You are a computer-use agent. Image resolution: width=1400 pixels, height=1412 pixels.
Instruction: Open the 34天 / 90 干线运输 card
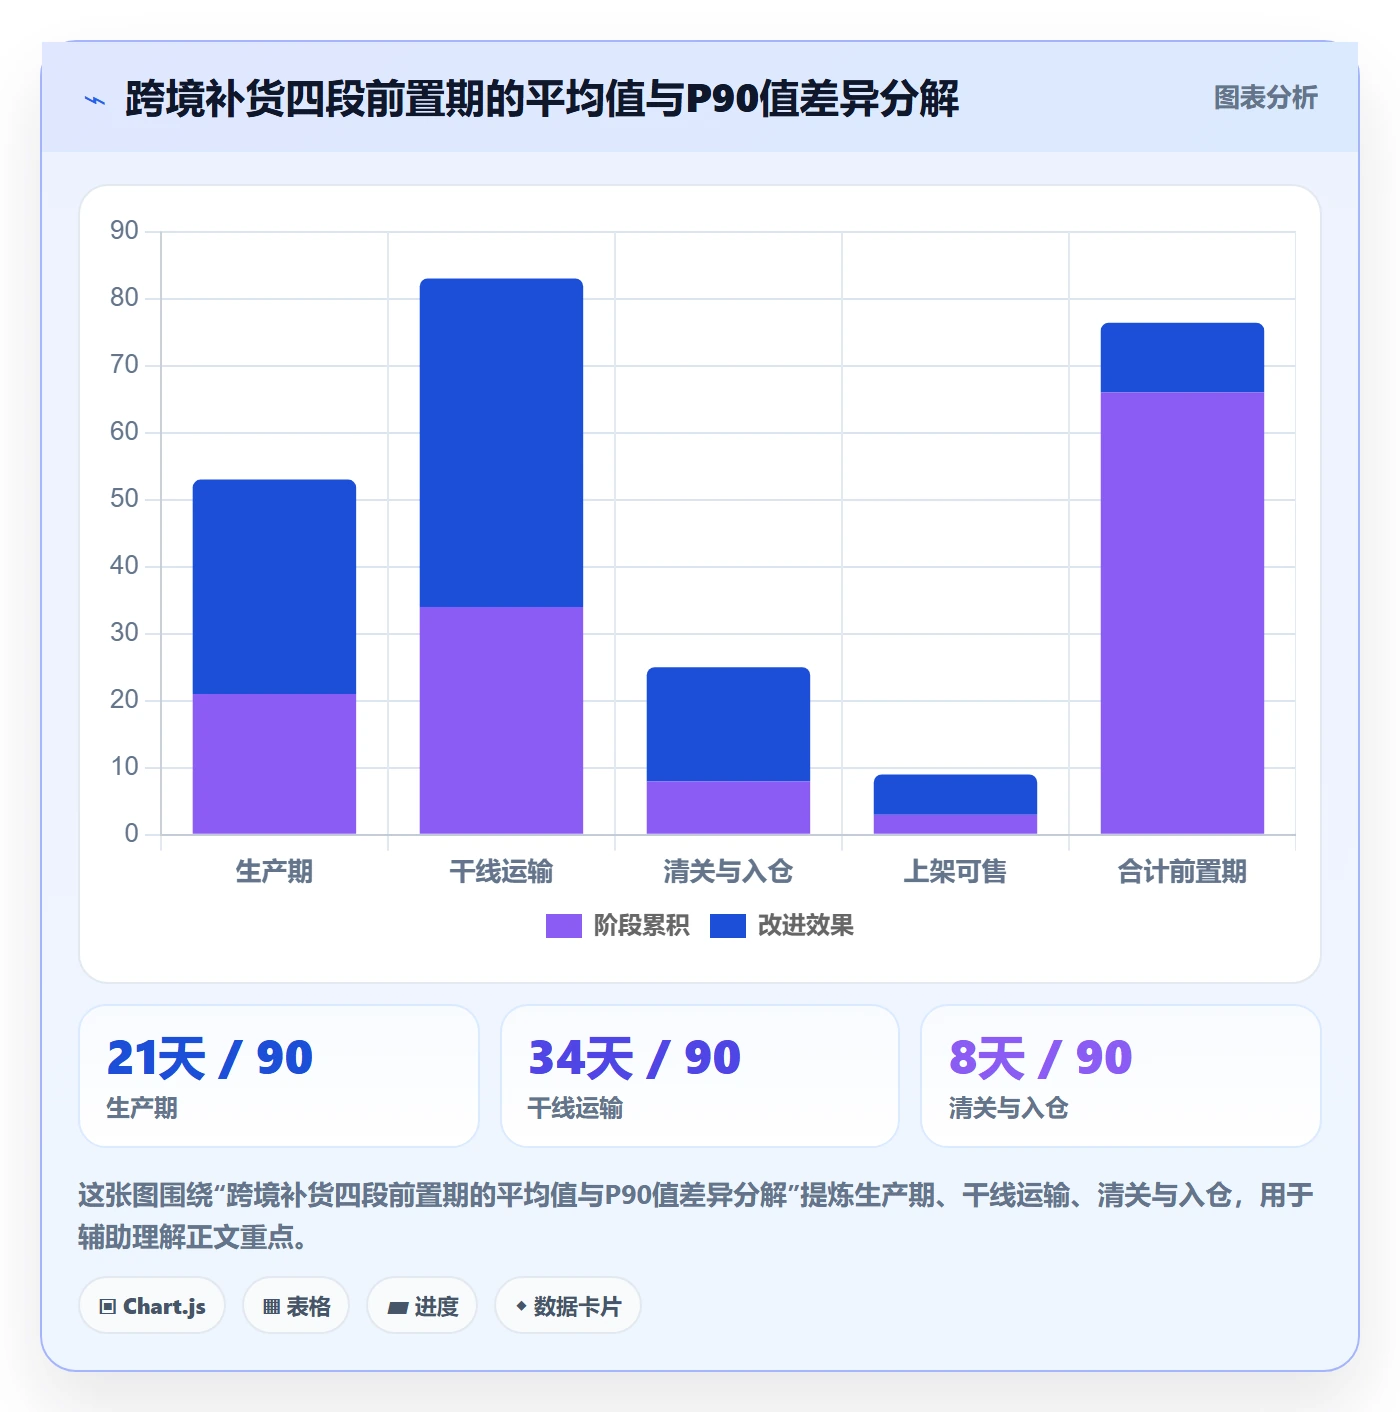coord(700,1076)
